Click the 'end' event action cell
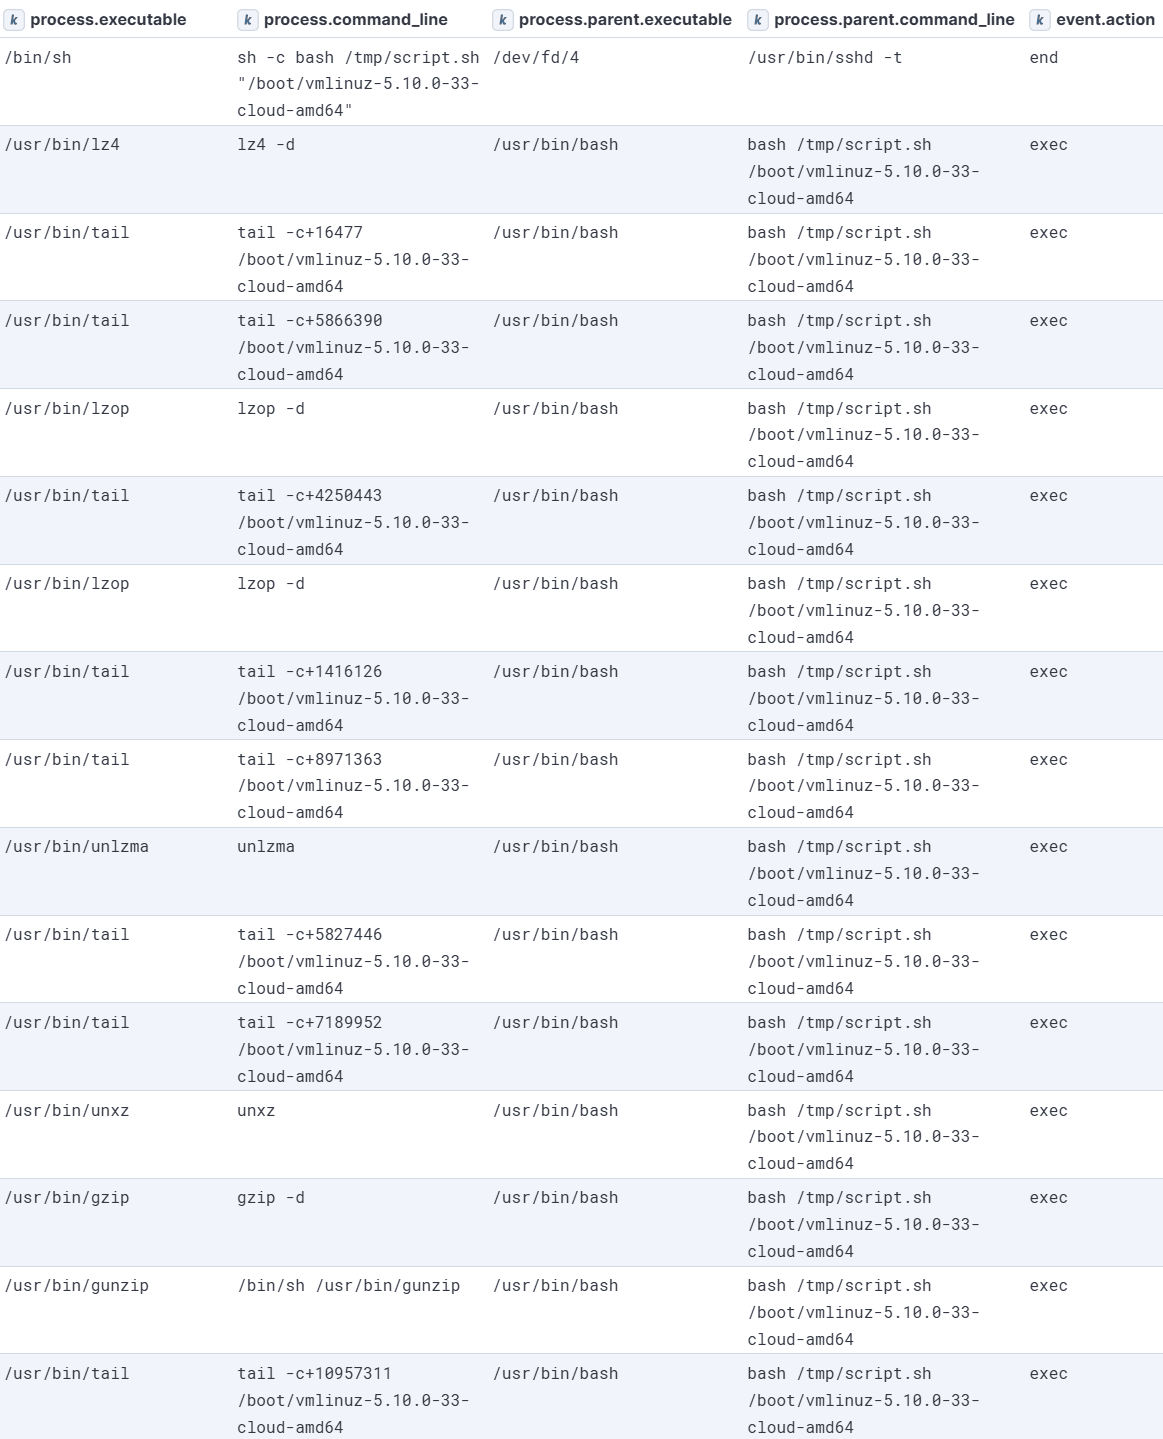This screenshot has width=1163, height=1439. pyautogui.click(x=1044, y=58)
